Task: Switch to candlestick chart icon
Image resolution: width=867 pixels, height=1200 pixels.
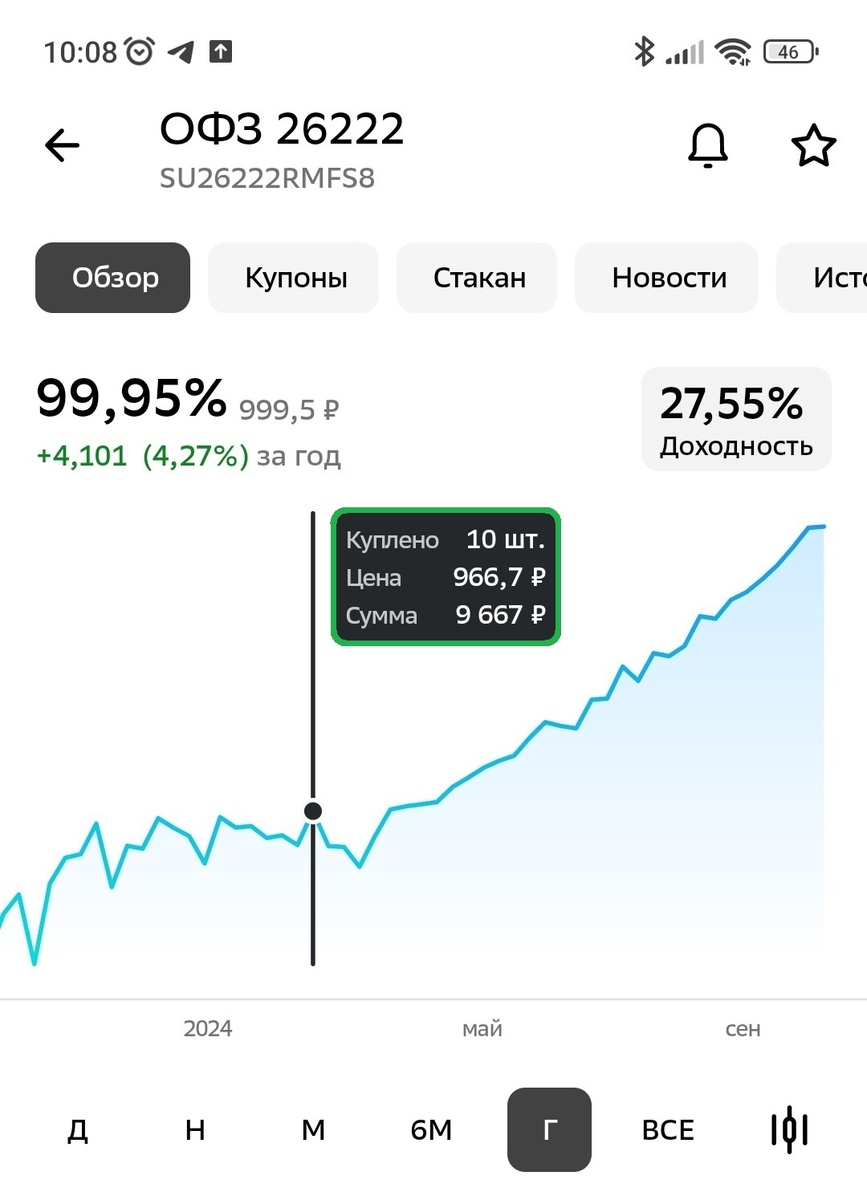Action: tap(789, 1130)
